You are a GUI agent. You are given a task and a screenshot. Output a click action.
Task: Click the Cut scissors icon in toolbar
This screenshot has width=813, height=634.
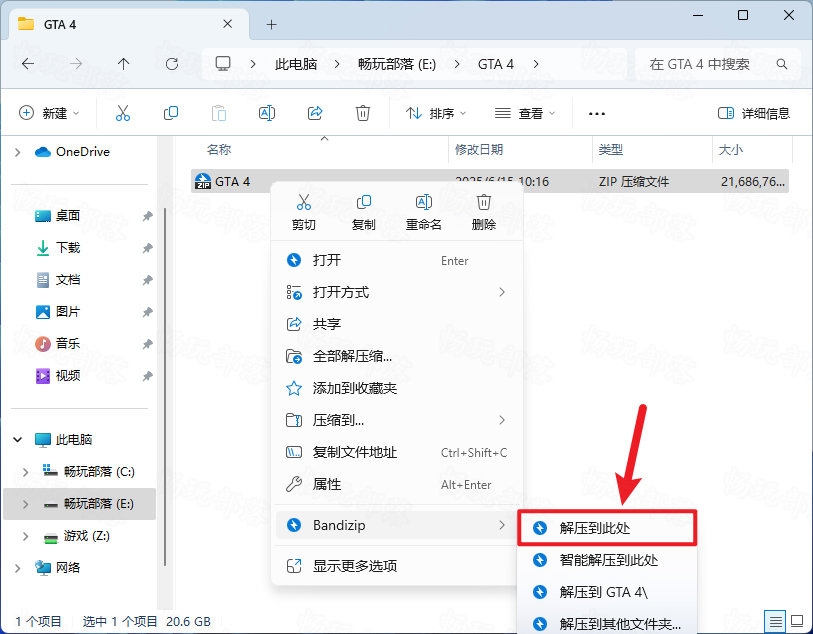pos(123,113)
